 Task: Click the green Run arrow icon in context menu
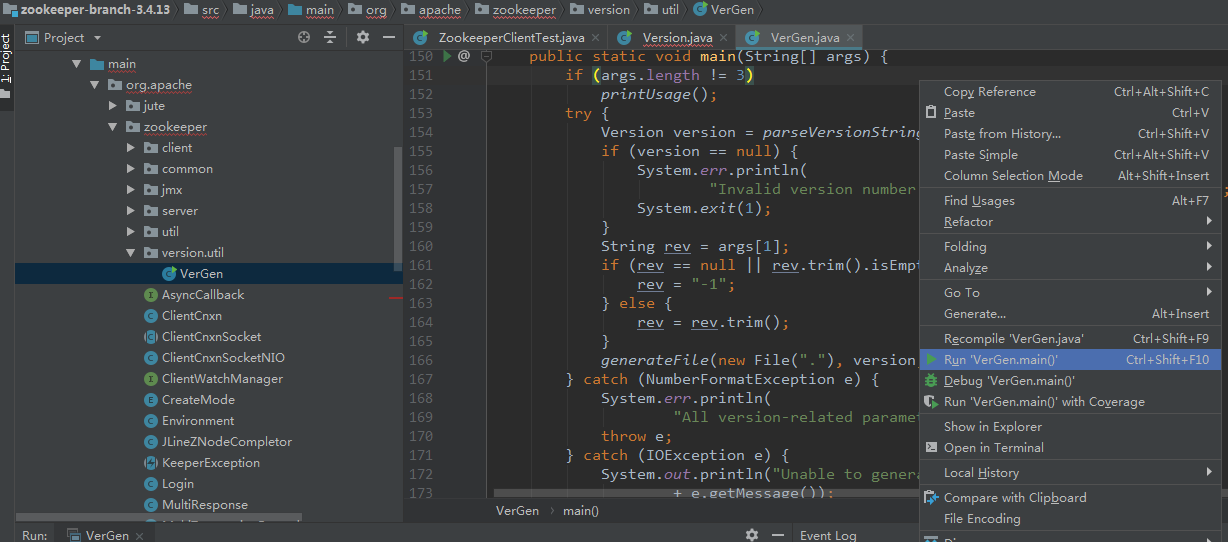(x=931, y=360)
